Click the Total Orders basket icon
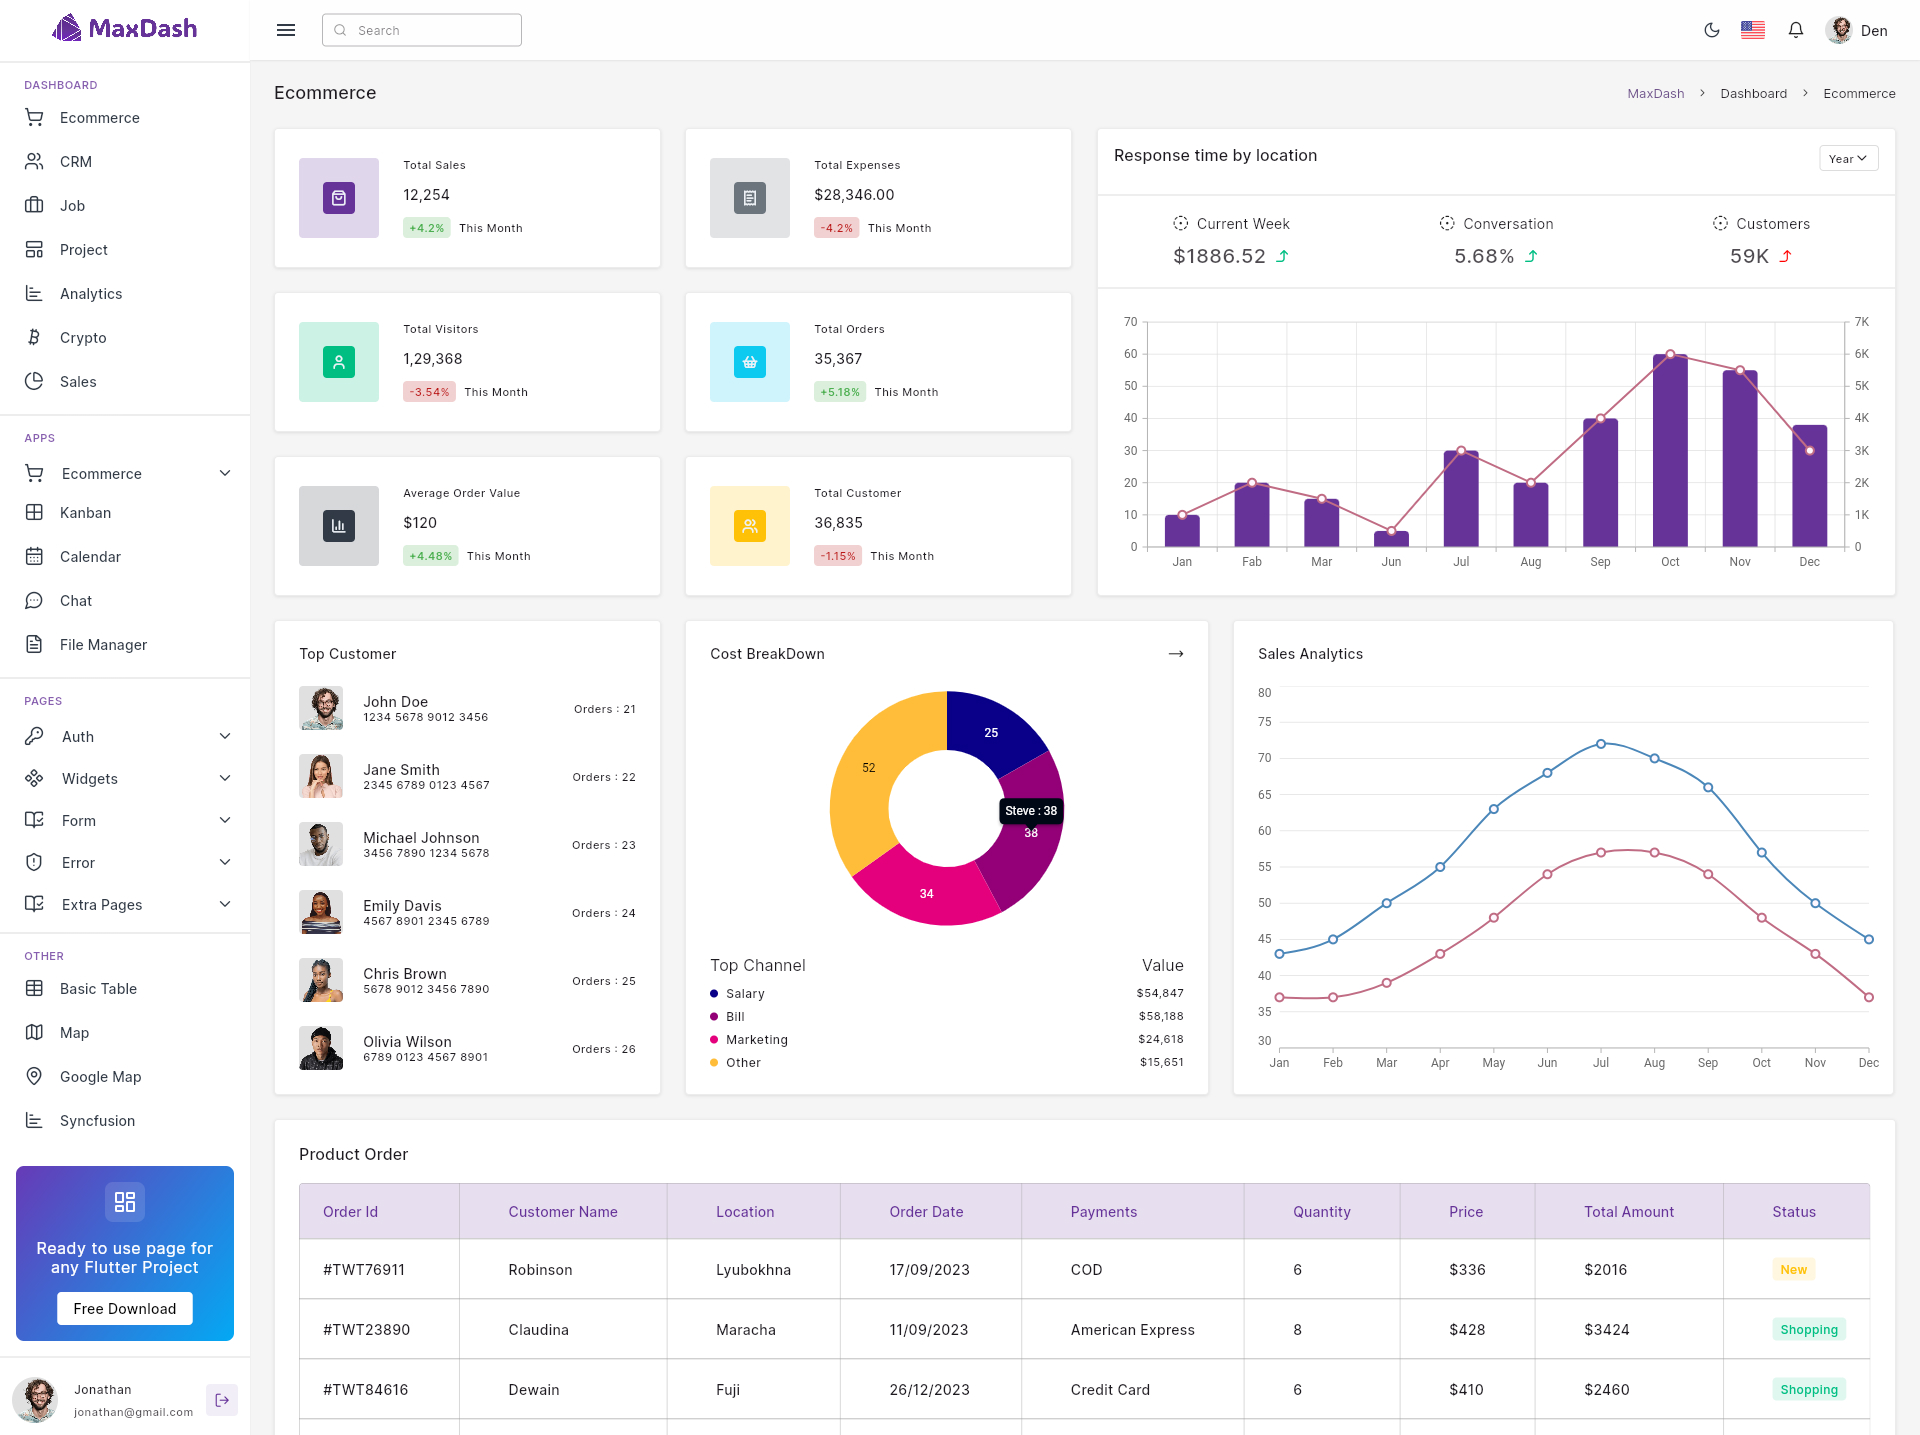 pos(750,362)
